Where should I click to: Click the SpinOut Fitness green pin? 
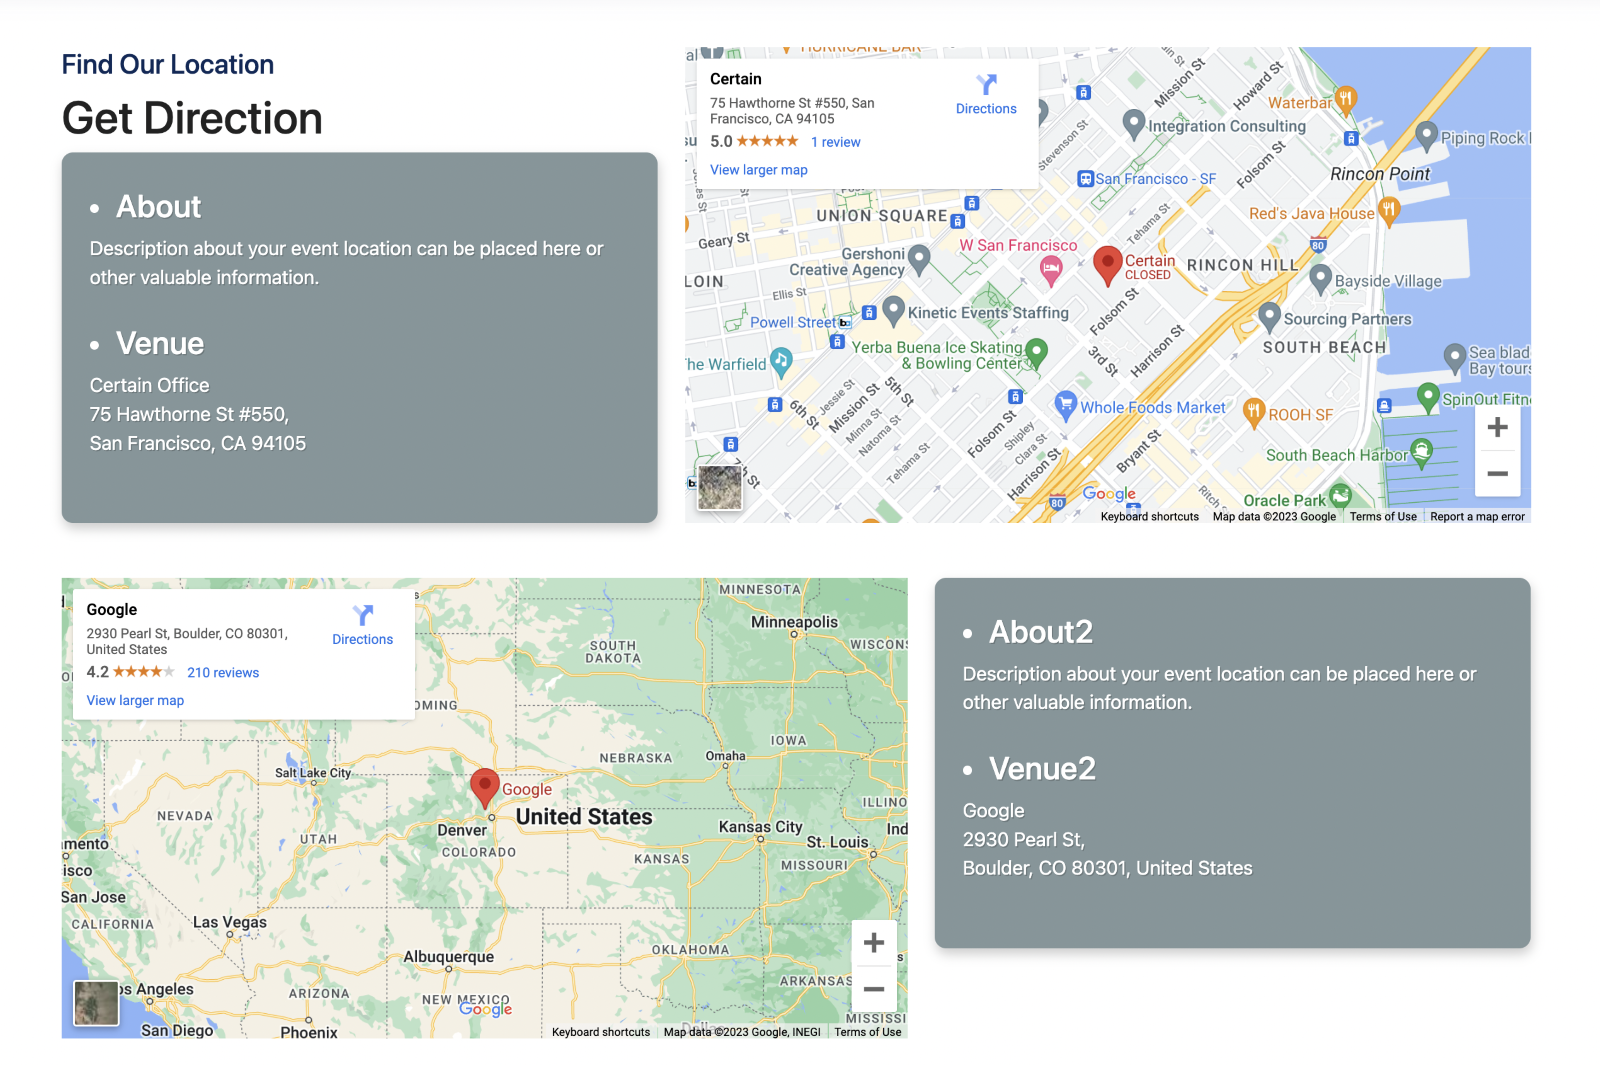click(x=1428, y=398)
